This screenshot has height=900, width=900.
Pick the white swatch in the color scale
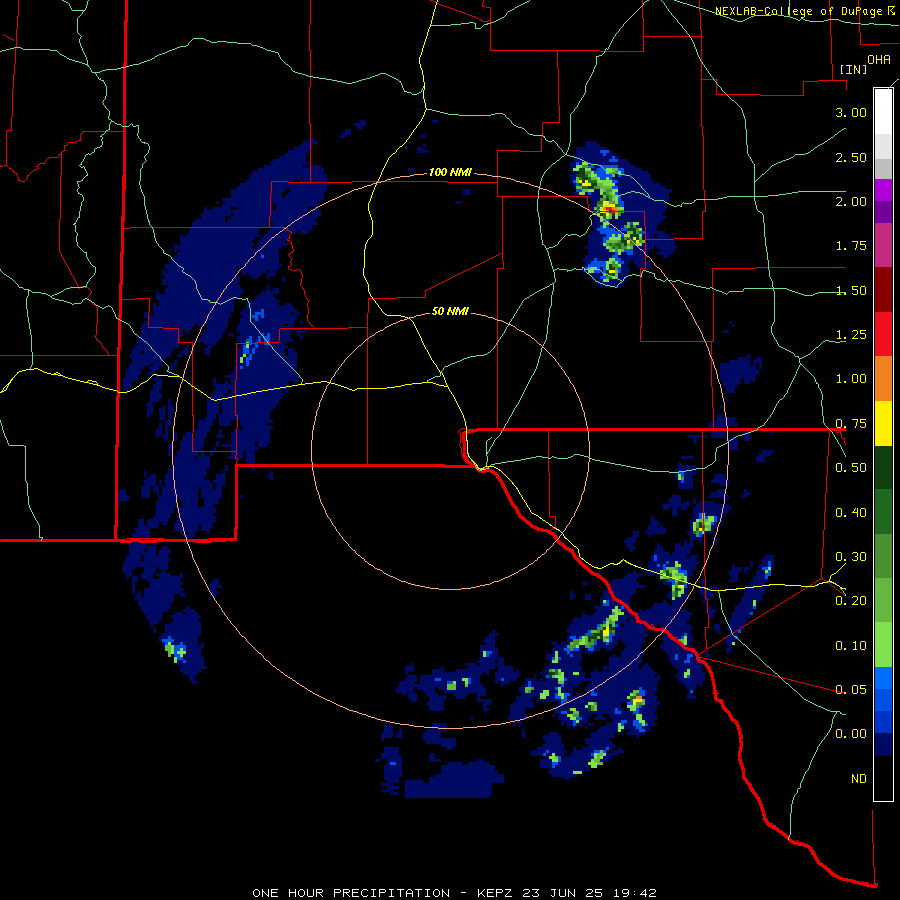[883, 111]
